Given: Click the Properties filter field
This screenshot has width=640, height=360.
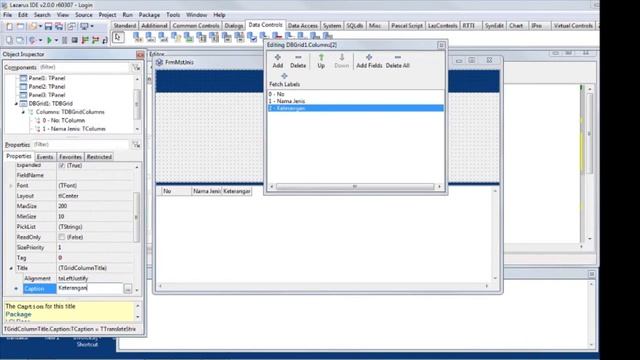Looking at the screenshot, I should click(80, 145).
